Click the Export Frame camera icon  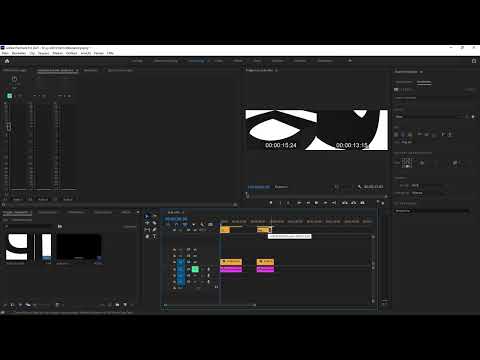click(x=362, y=203)
